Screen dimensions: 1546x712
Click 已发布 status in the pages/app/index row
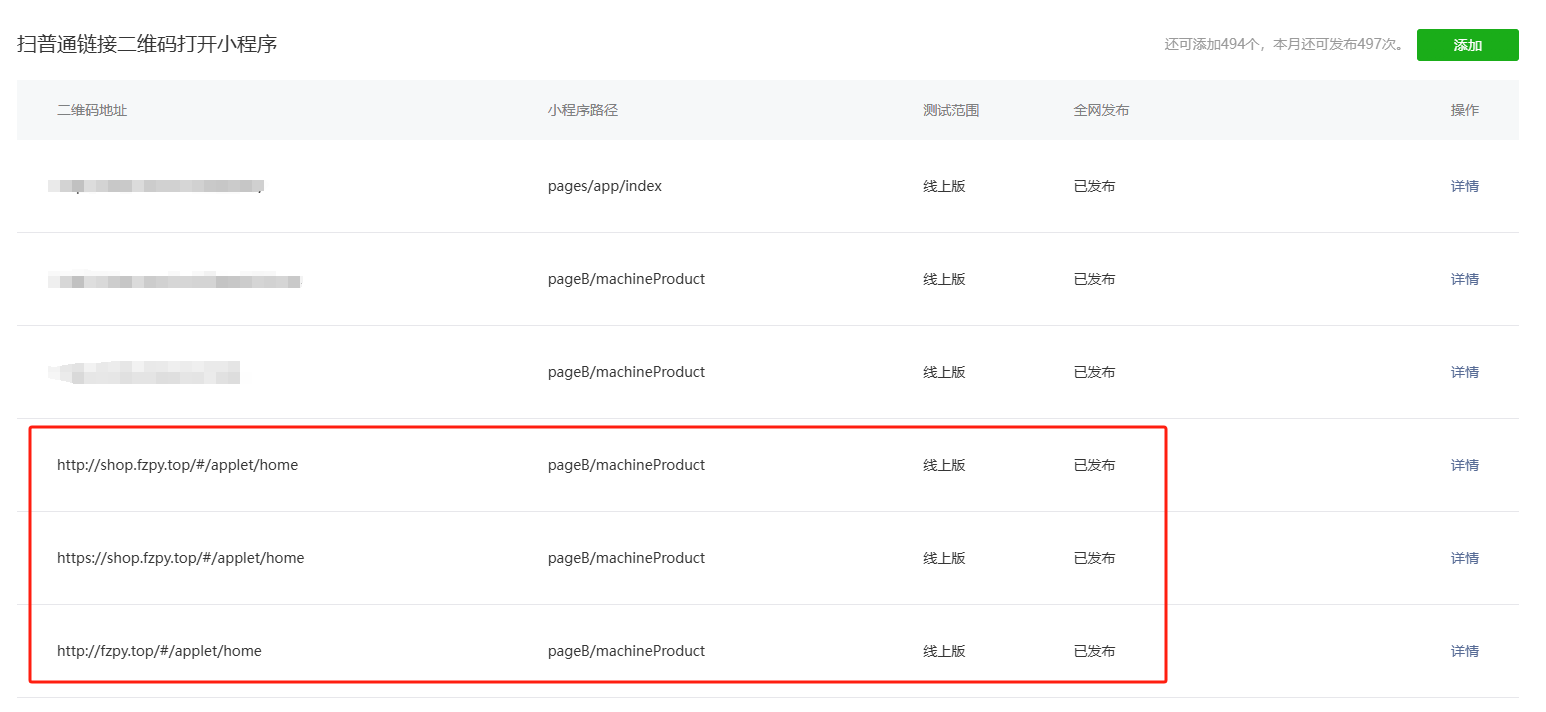tap(1094, 186)
